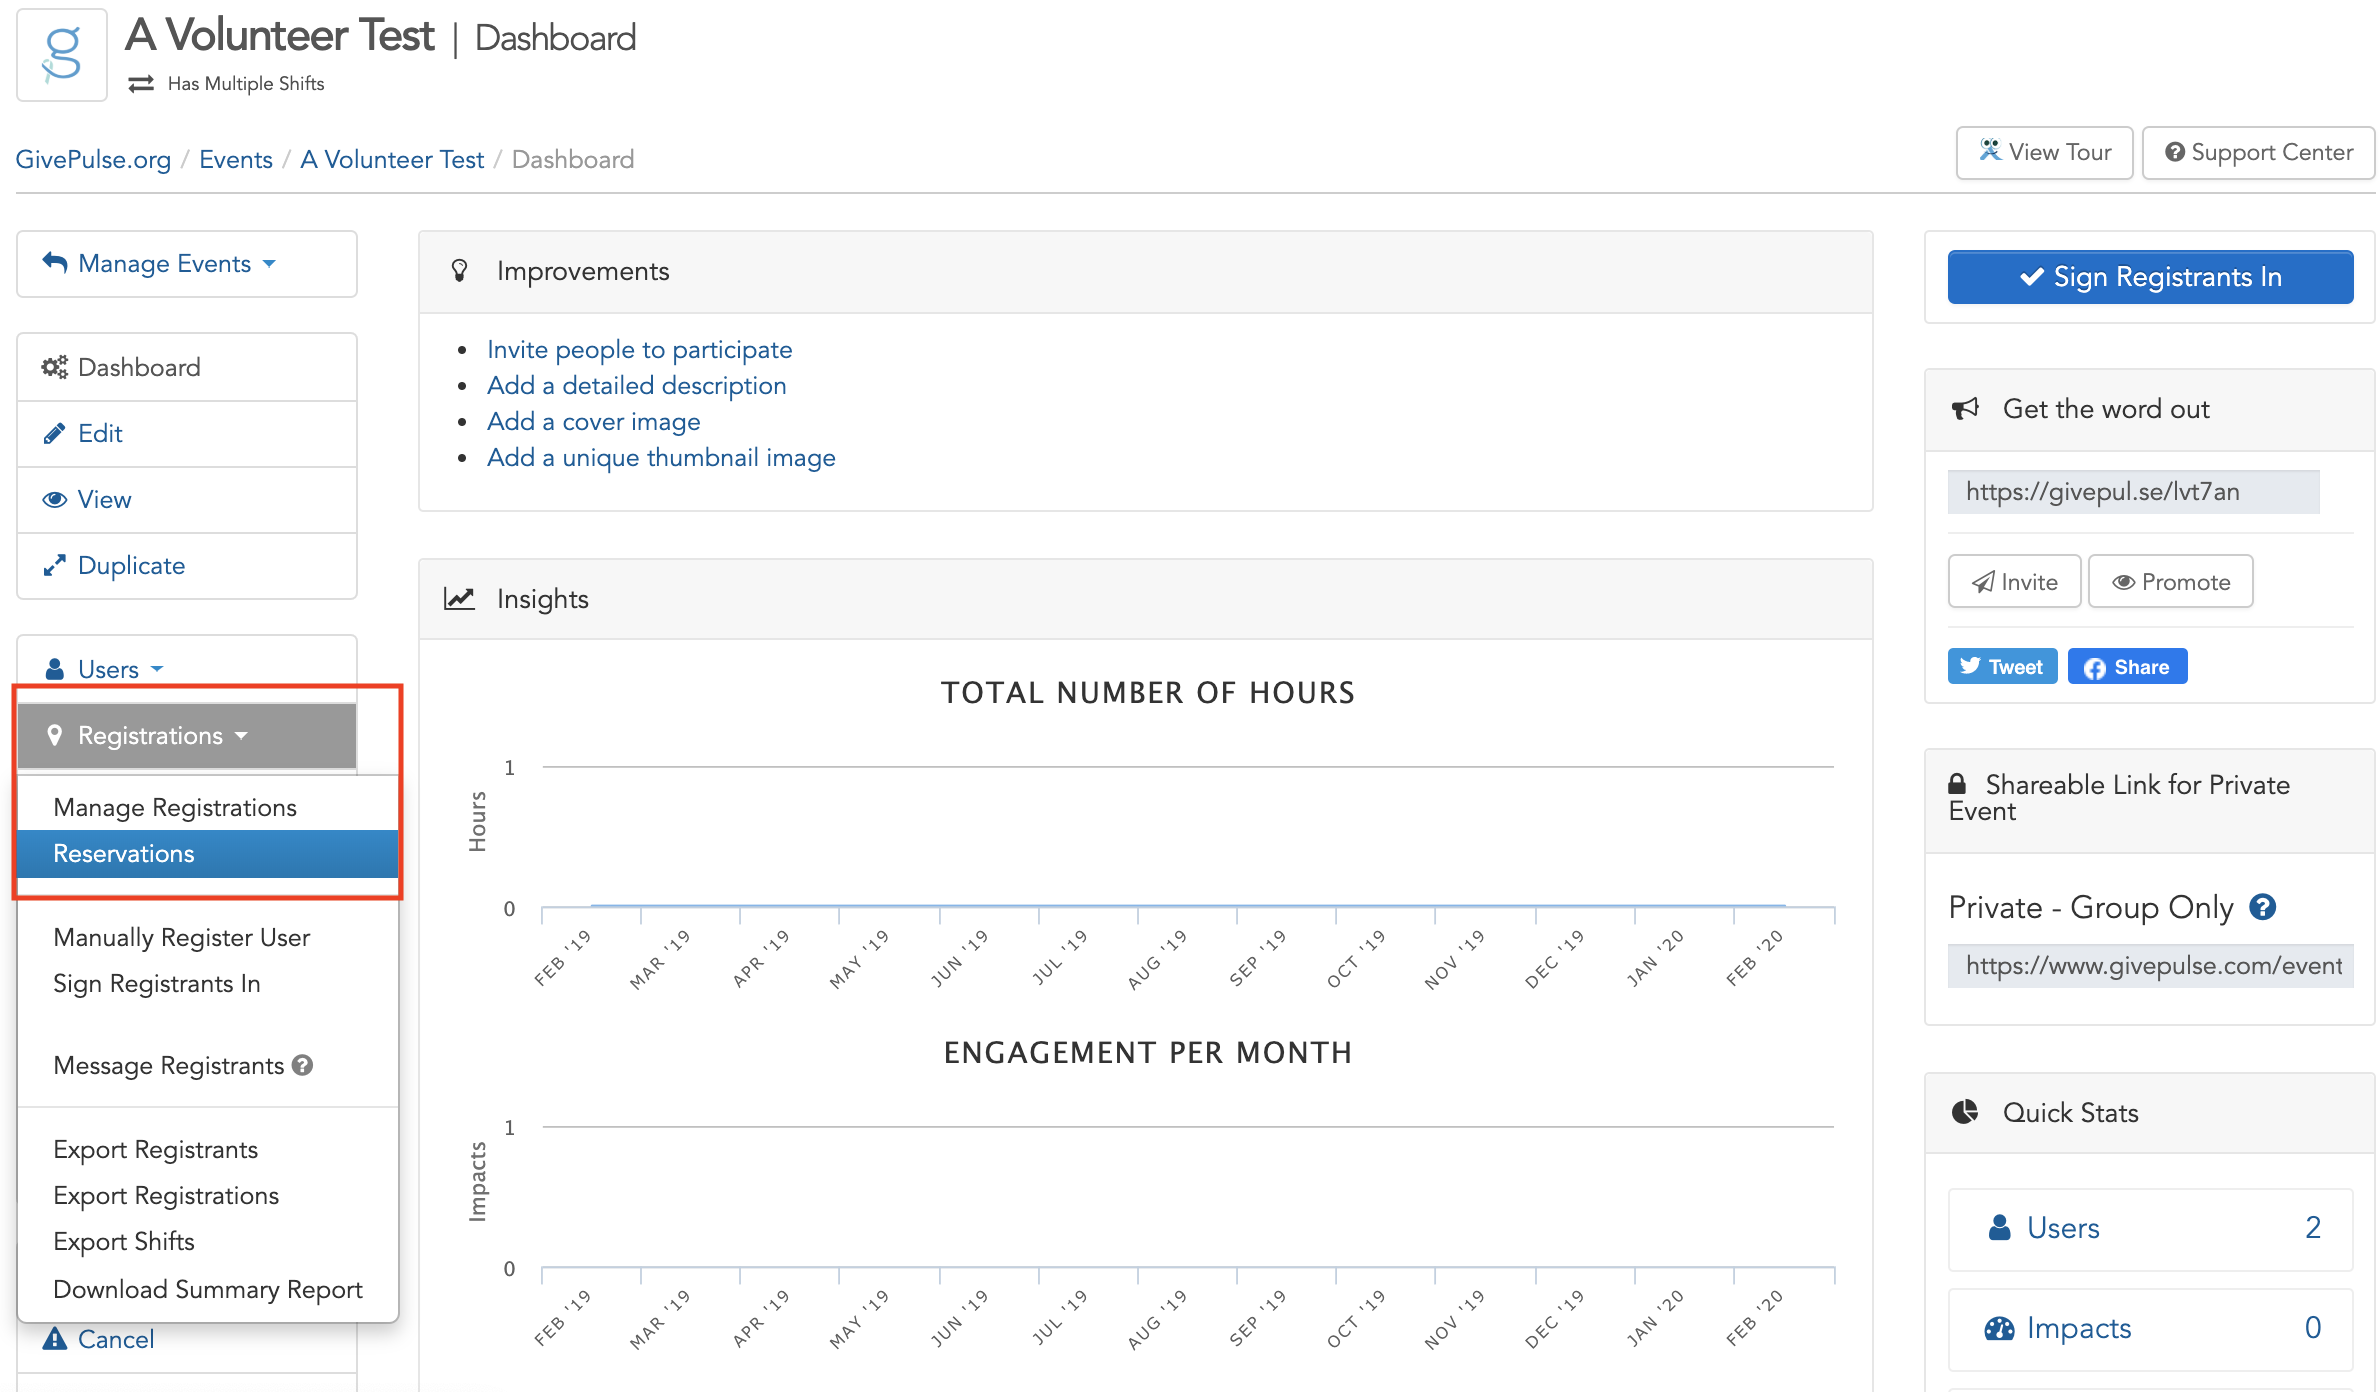Choose Download Summary Report option
Viewport: 2380px width, 1392px height.
point(208,1289)
